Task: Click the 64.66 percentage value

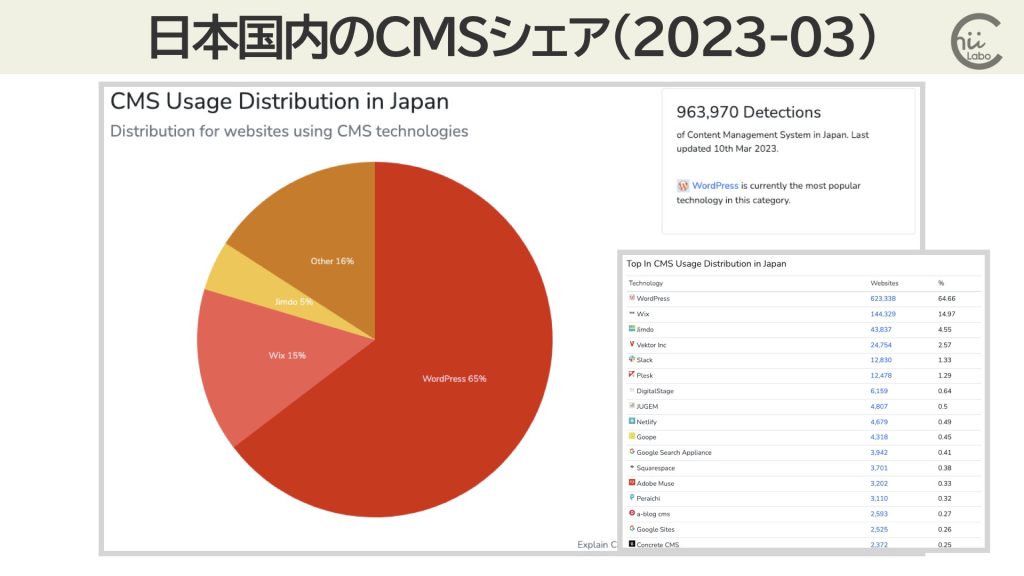Action: 946,298
